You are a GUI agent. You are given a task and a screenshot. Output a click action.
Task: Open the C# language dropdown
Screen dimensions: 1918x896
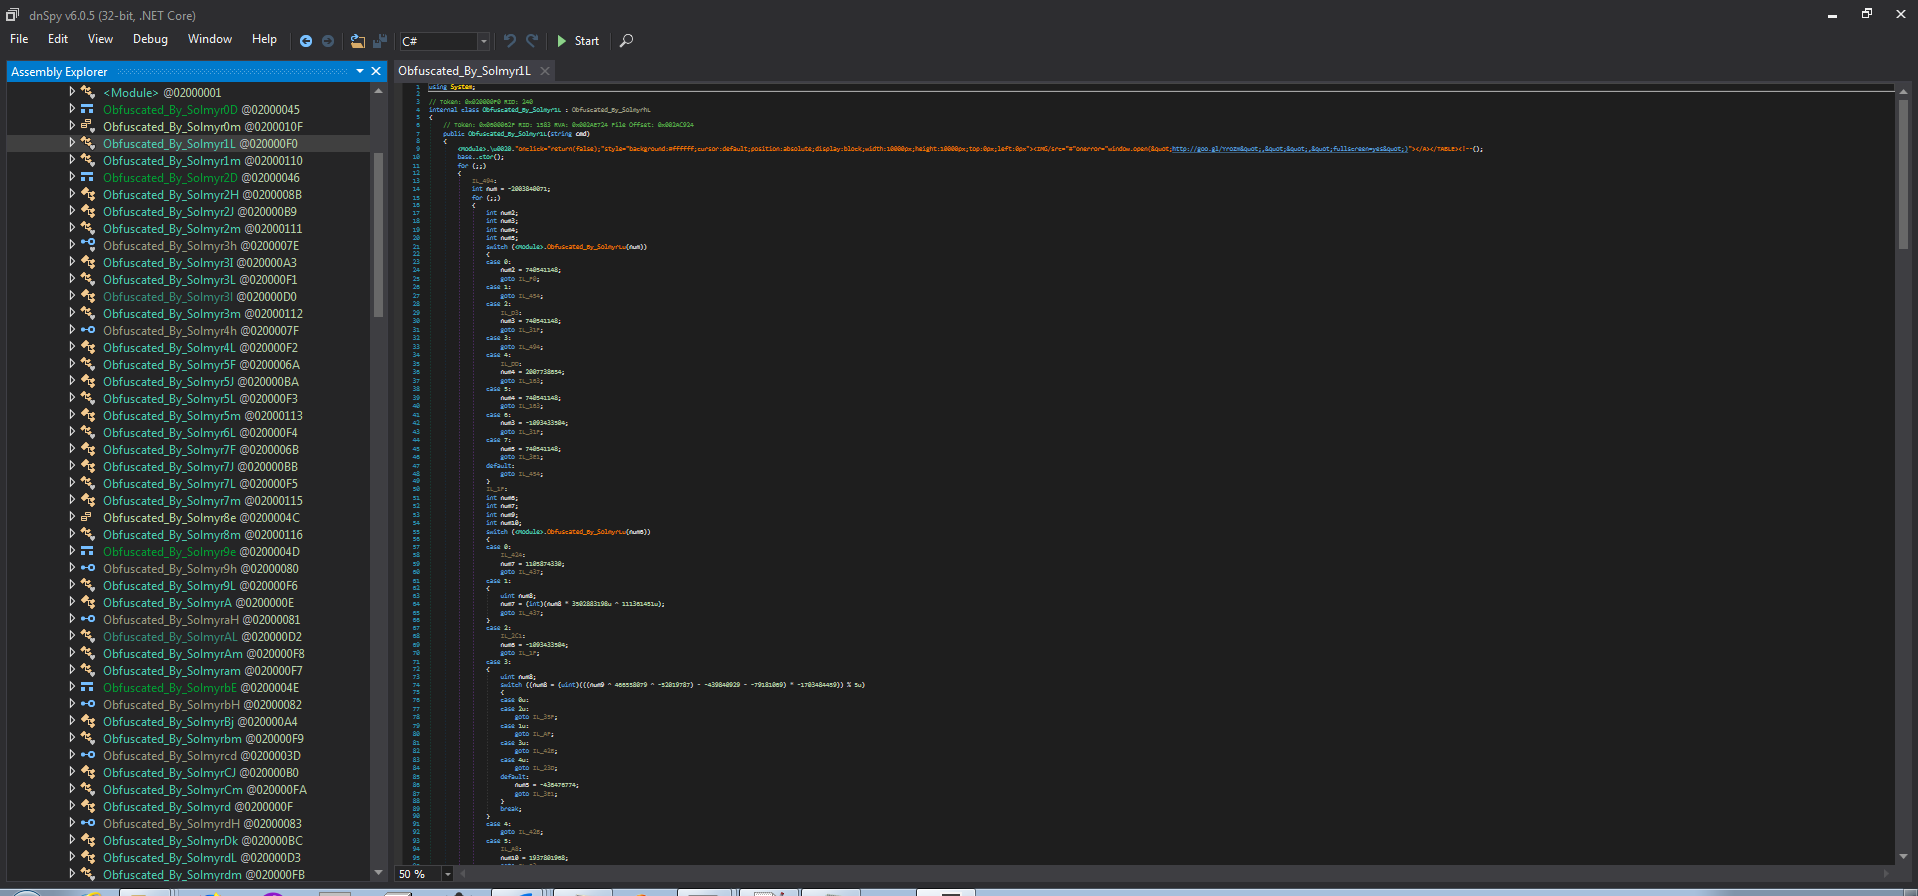[x=483, y=41]
